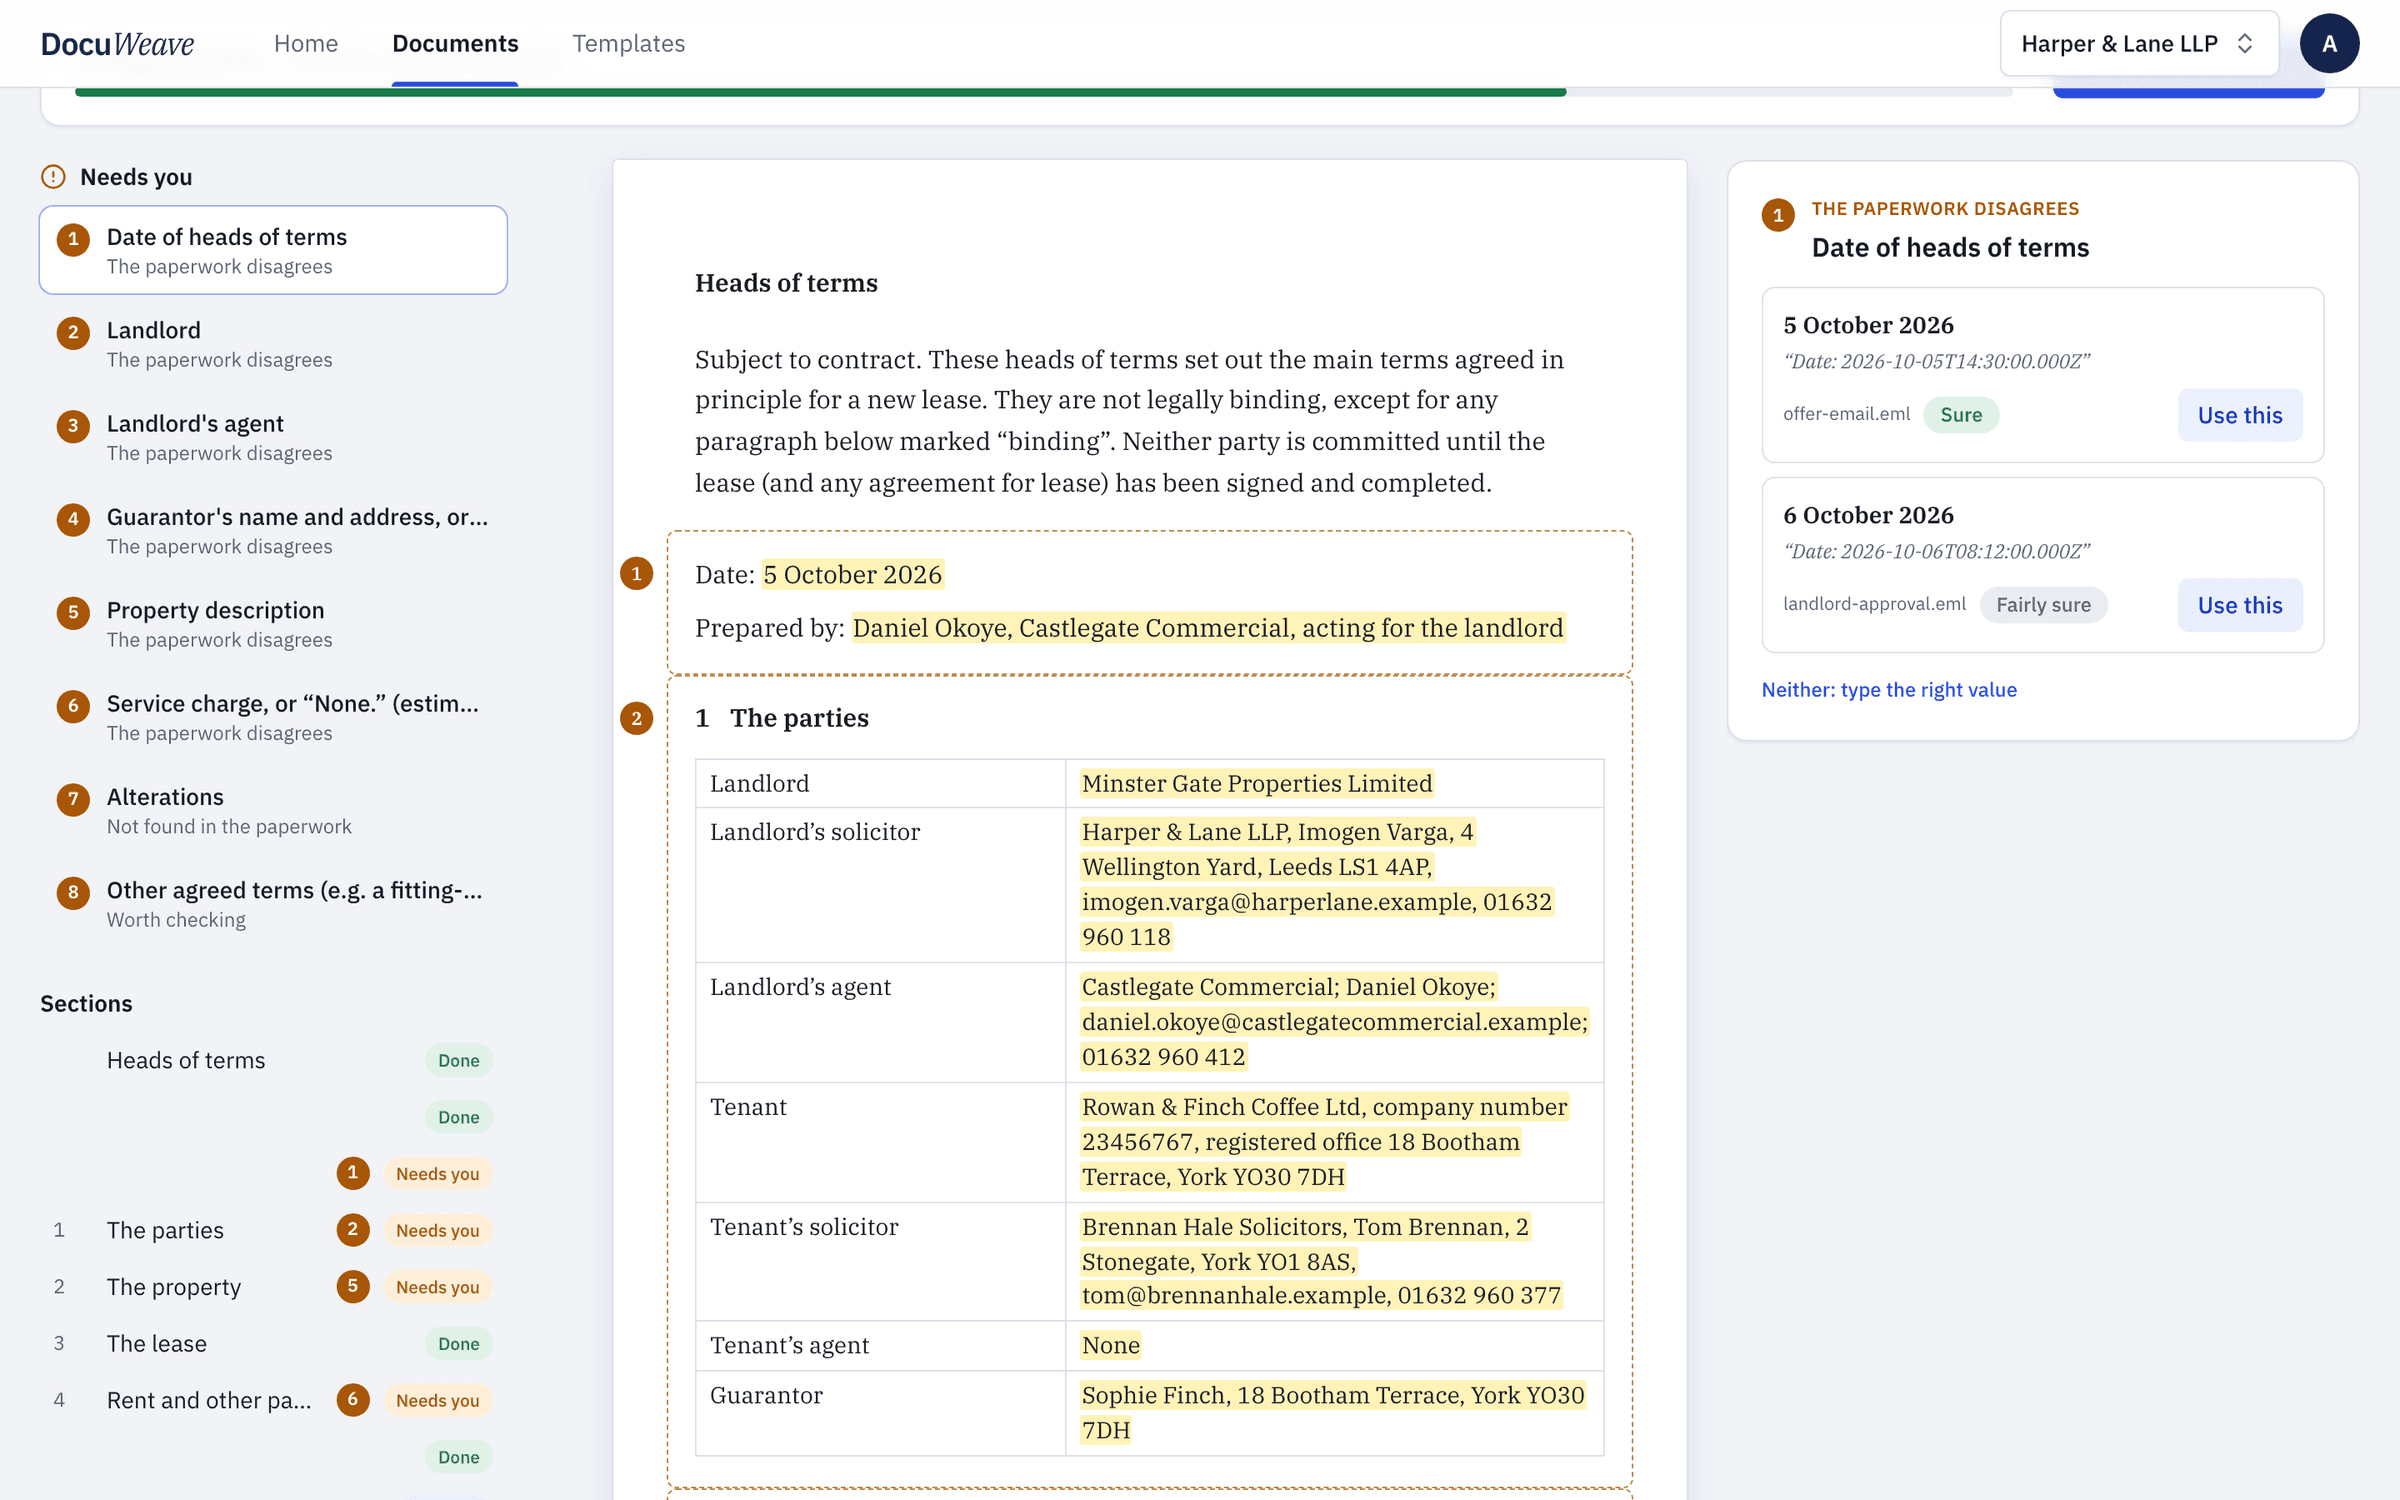Click badge 6 in the Rent row
Screen dimensions: 2400x1500
(353, 1400)
